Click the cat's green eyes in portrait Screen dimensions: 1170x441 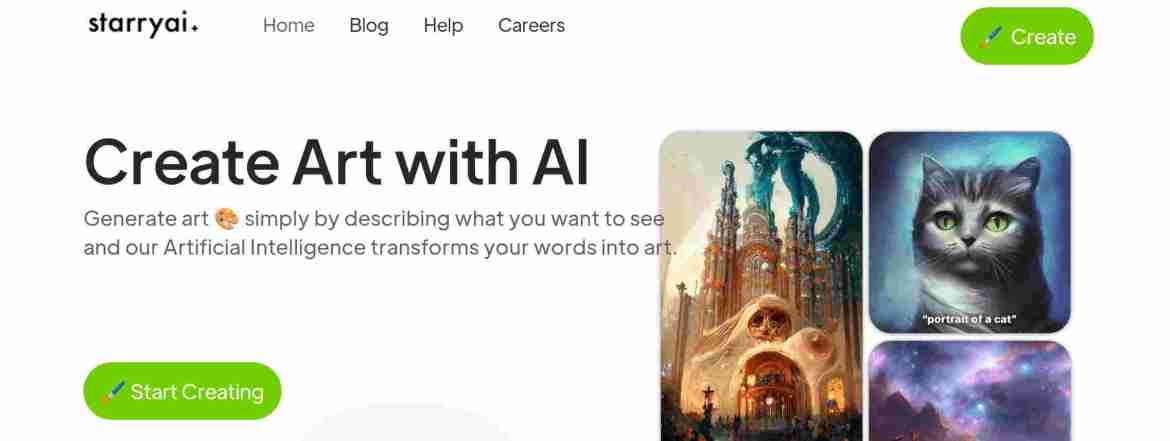click(969, 221)
